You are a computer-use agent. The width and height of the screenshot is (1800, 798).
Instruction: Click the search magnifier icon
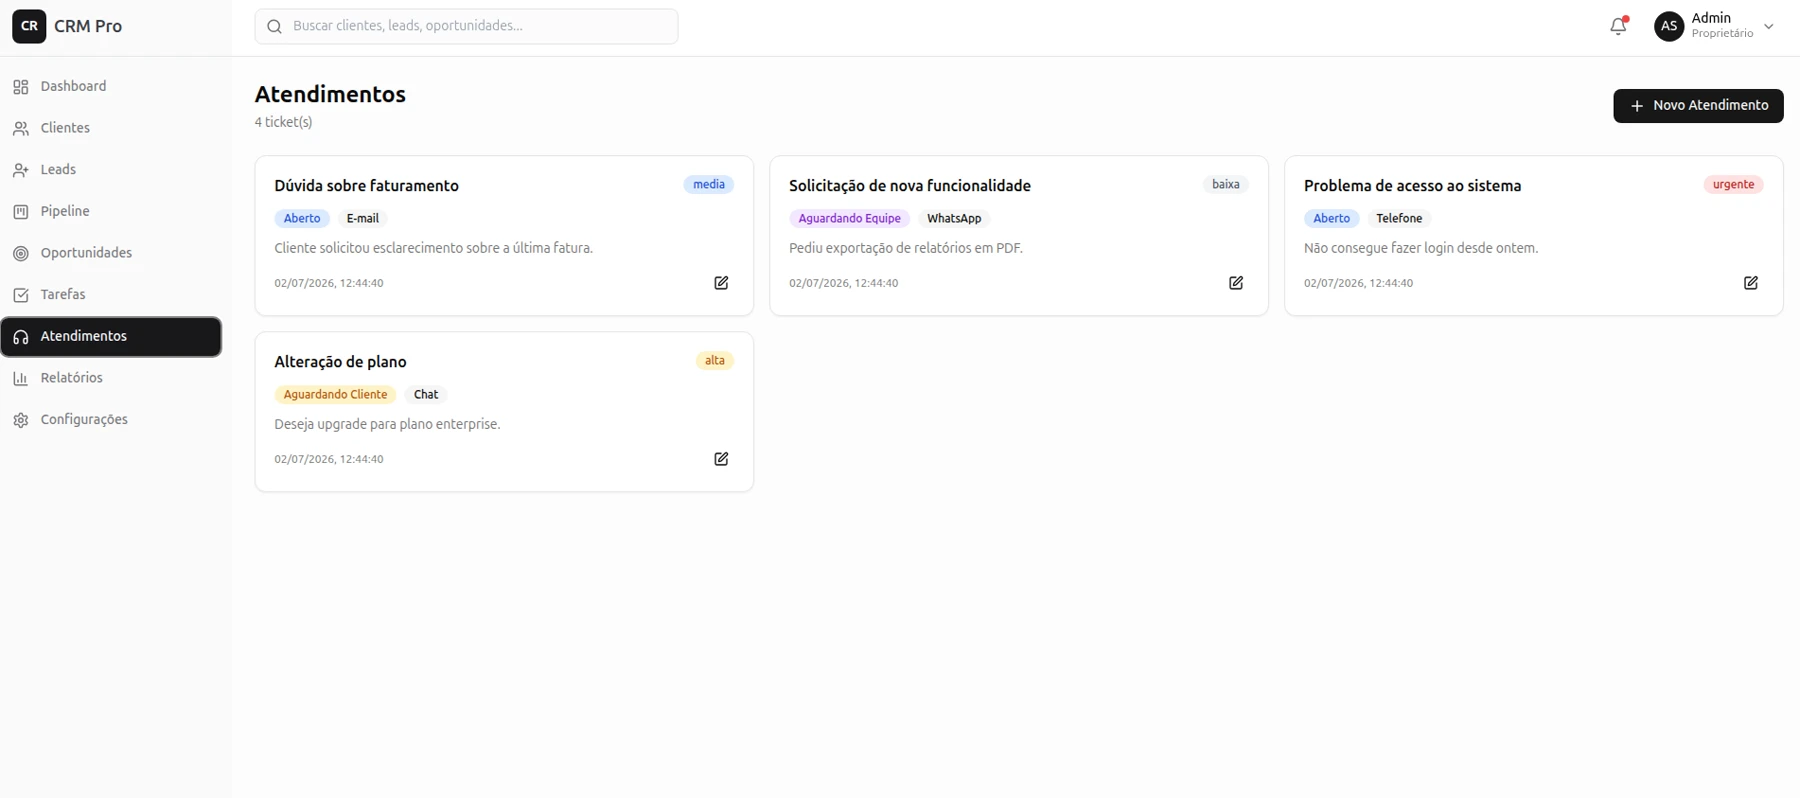(274, 27)
